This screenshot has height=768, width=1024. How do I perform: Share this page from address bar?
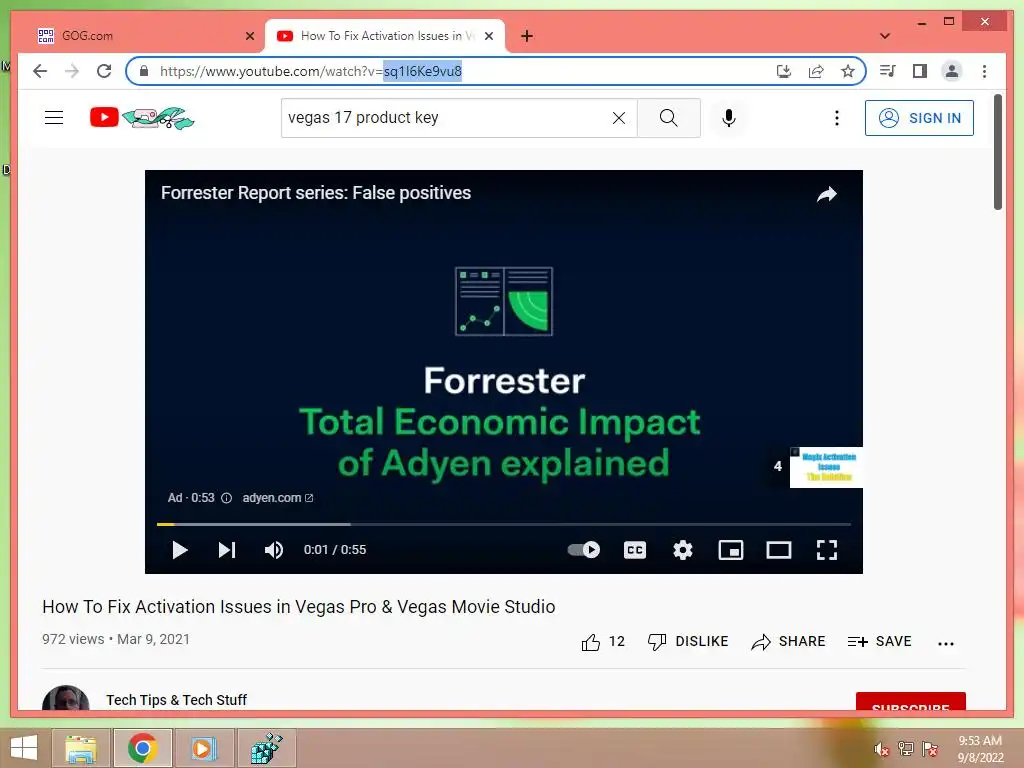click(816, 71)
